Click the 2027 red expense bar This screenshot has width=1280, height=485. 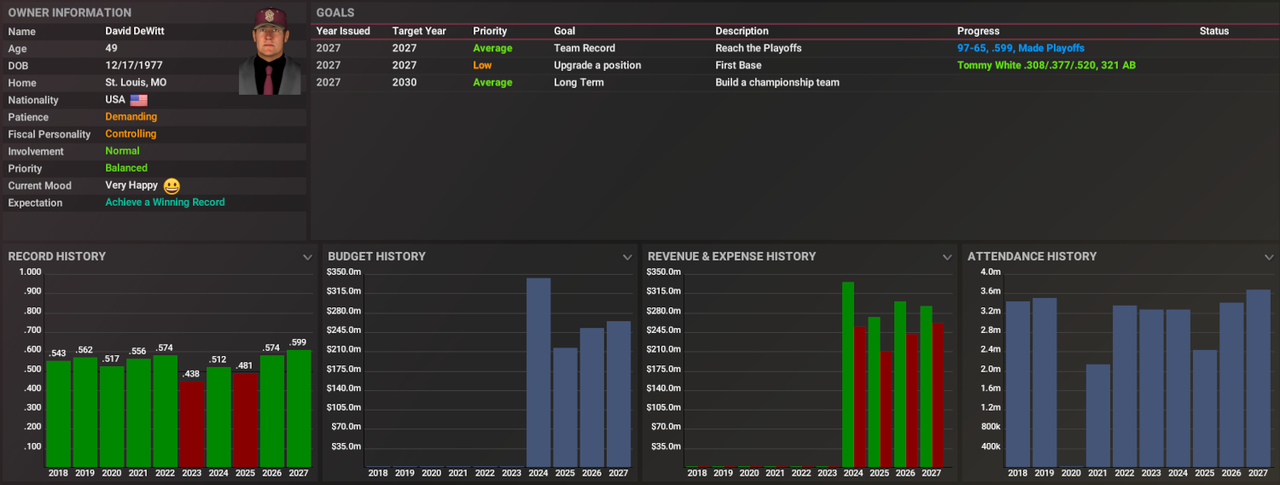click(937, 394)
